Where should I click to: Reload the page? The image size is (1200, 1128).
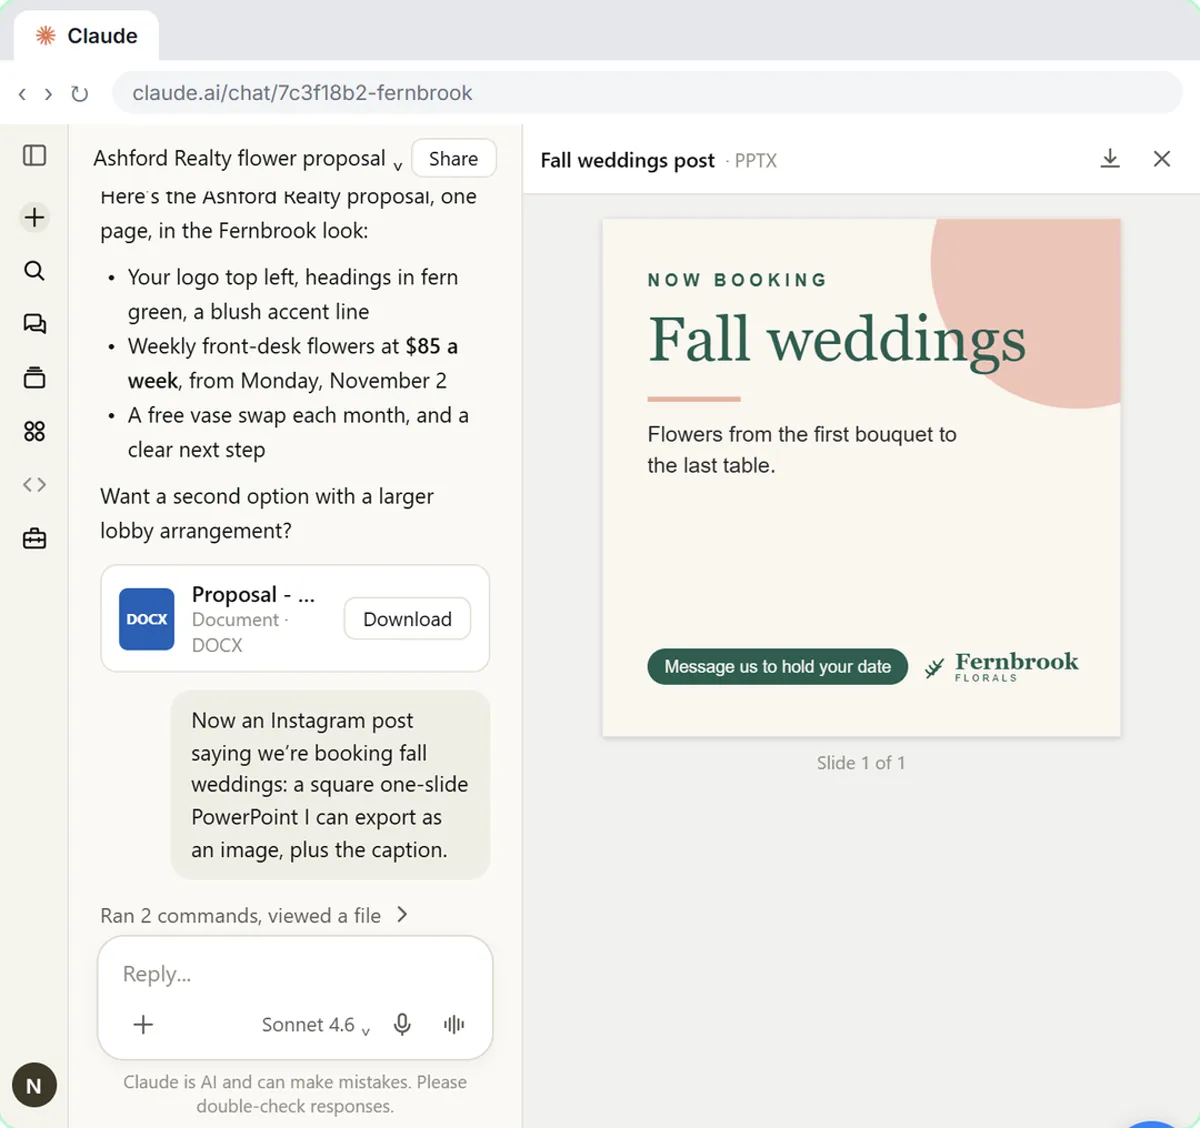(80, 94)
